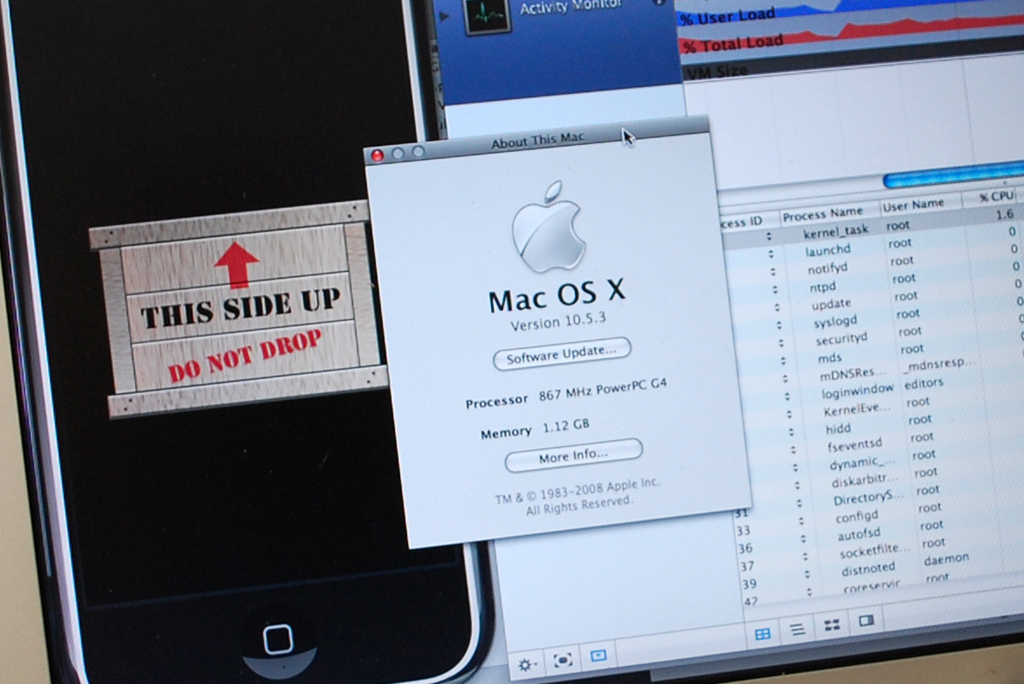
Task: Select the socketfilte... process
Action: coord(874,551)
